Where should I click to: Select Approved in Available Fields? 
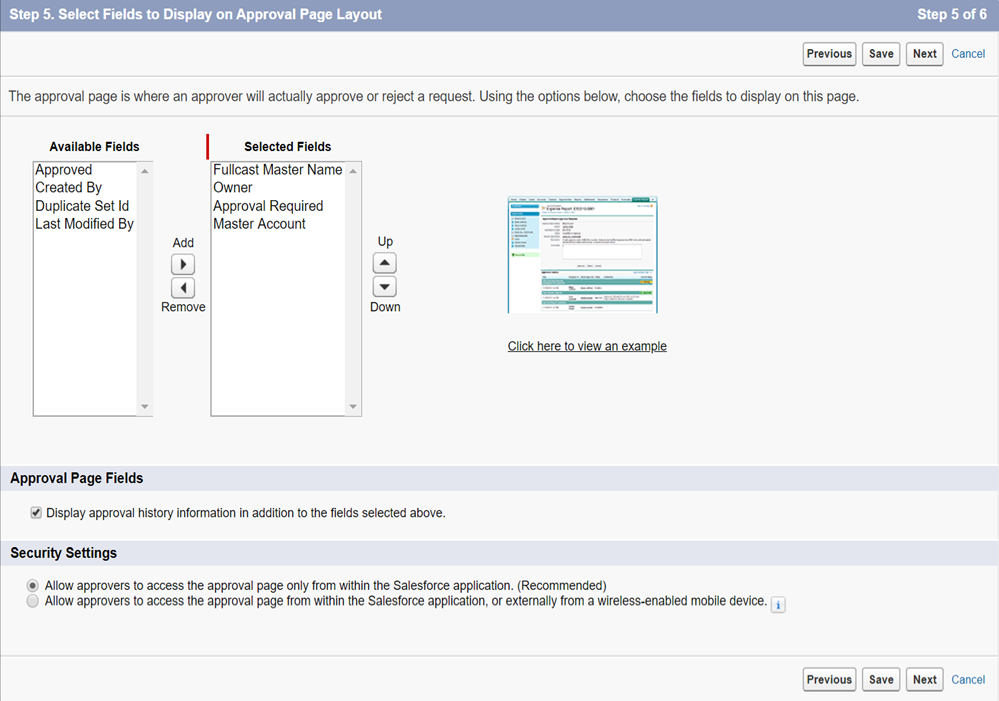point(85,170)
